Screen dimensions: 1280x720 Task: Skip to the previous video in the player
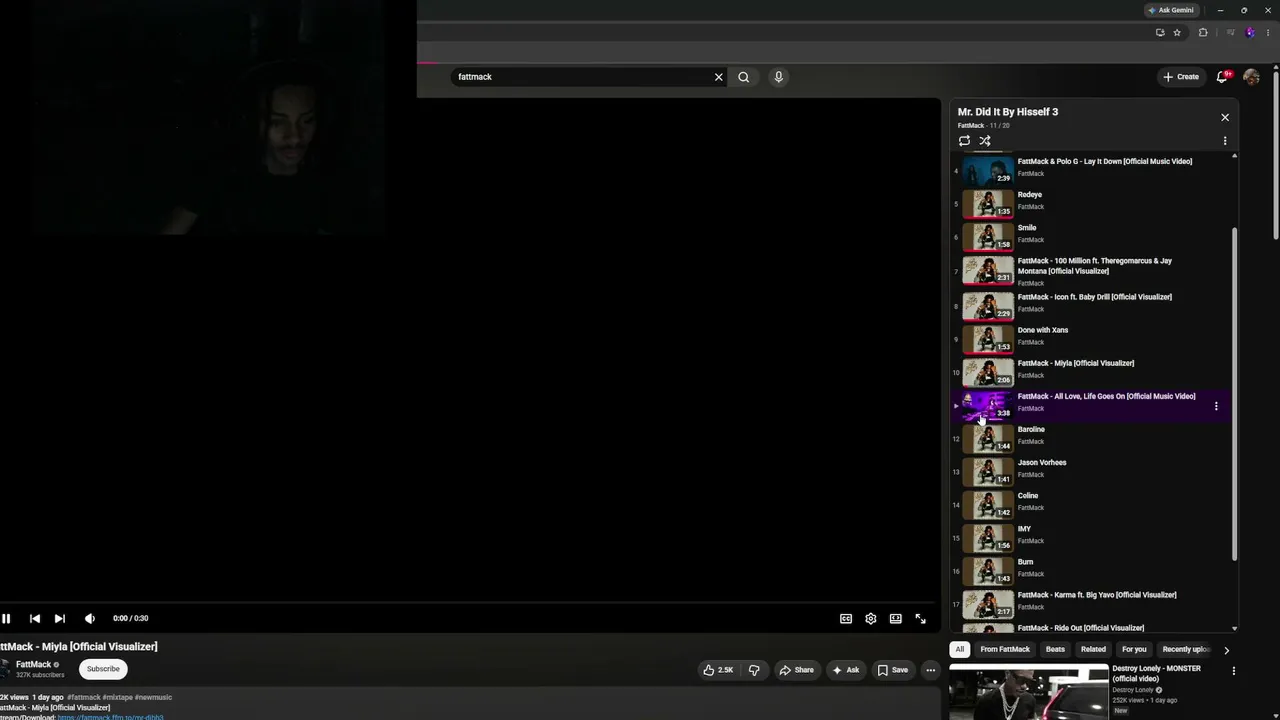35,619
